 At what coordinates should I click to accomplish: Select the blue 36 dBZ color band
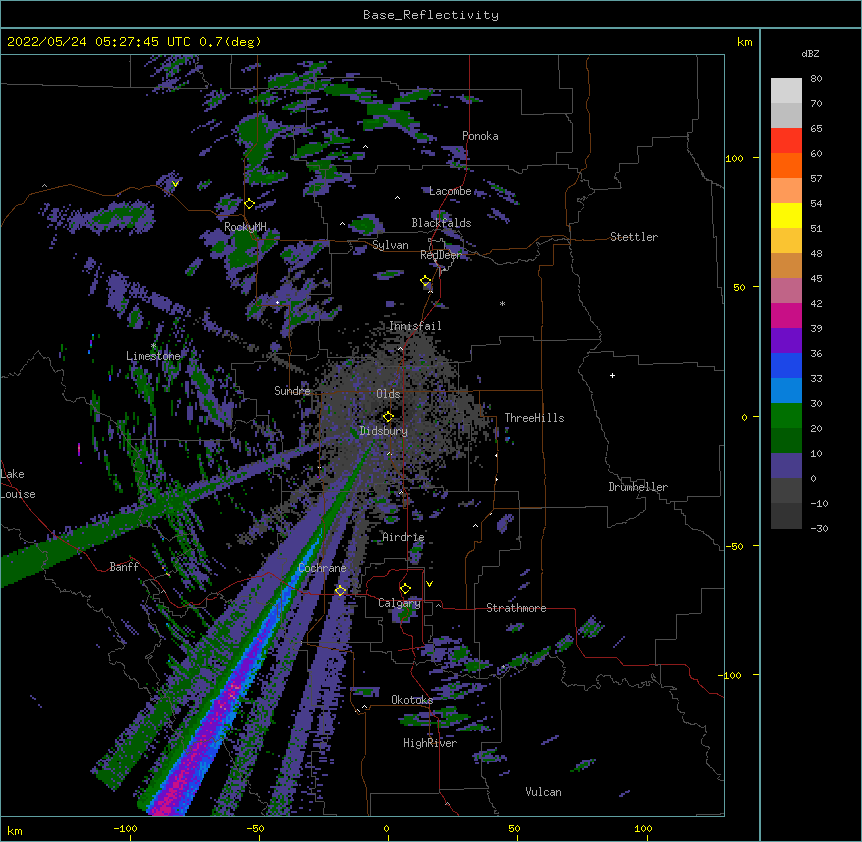click(786, 365)
